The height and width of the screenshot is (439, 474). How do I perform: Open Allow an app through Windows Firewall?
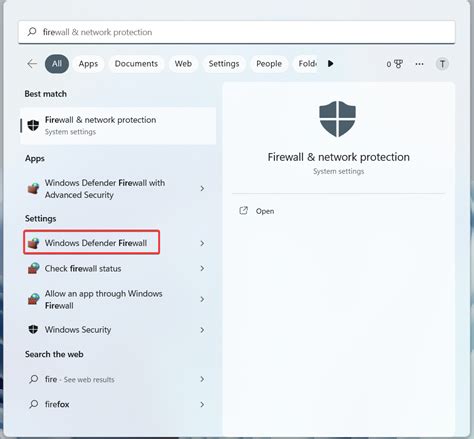pyautogui.click(x=118, y=299)
